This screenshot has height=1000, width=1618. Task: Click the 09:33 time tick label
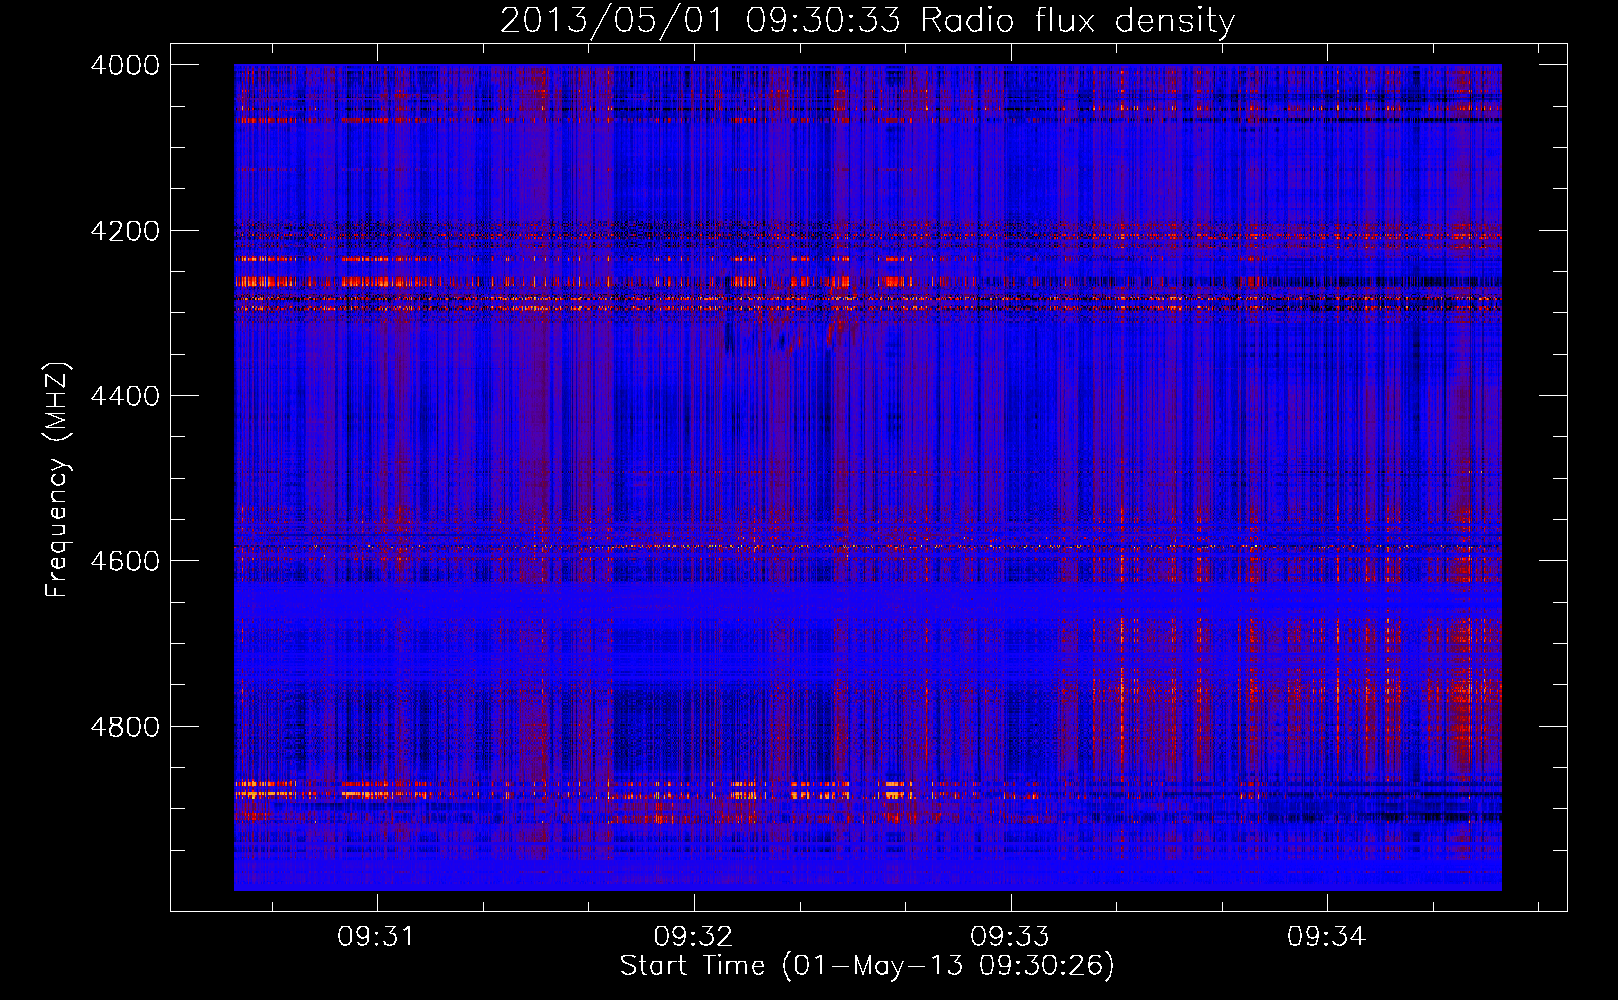[1010, 937]
